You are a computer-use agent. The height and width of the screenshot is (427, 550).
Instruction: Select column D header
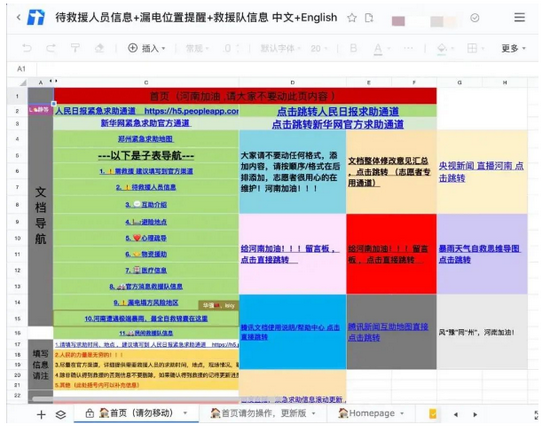tap(292, 82)
